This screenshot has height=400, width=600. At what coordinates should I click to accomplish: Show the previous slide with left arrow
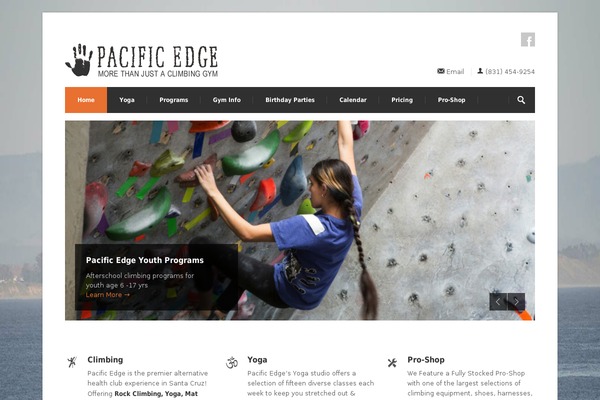(498, 302)
